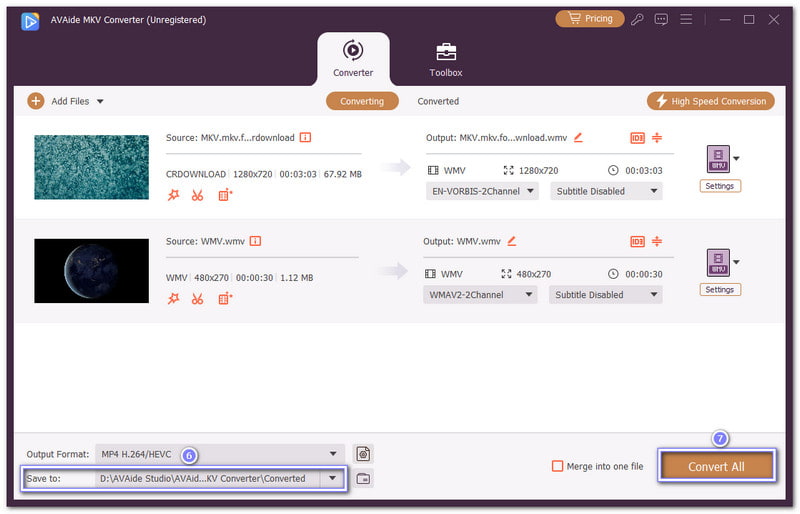
Task: Click the AVAide app logo icon
Action: tap(30, 21)
